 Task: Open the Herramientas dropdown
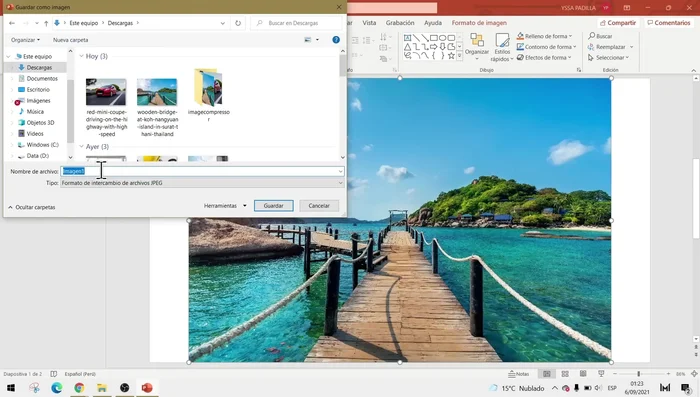coord(225,206)
